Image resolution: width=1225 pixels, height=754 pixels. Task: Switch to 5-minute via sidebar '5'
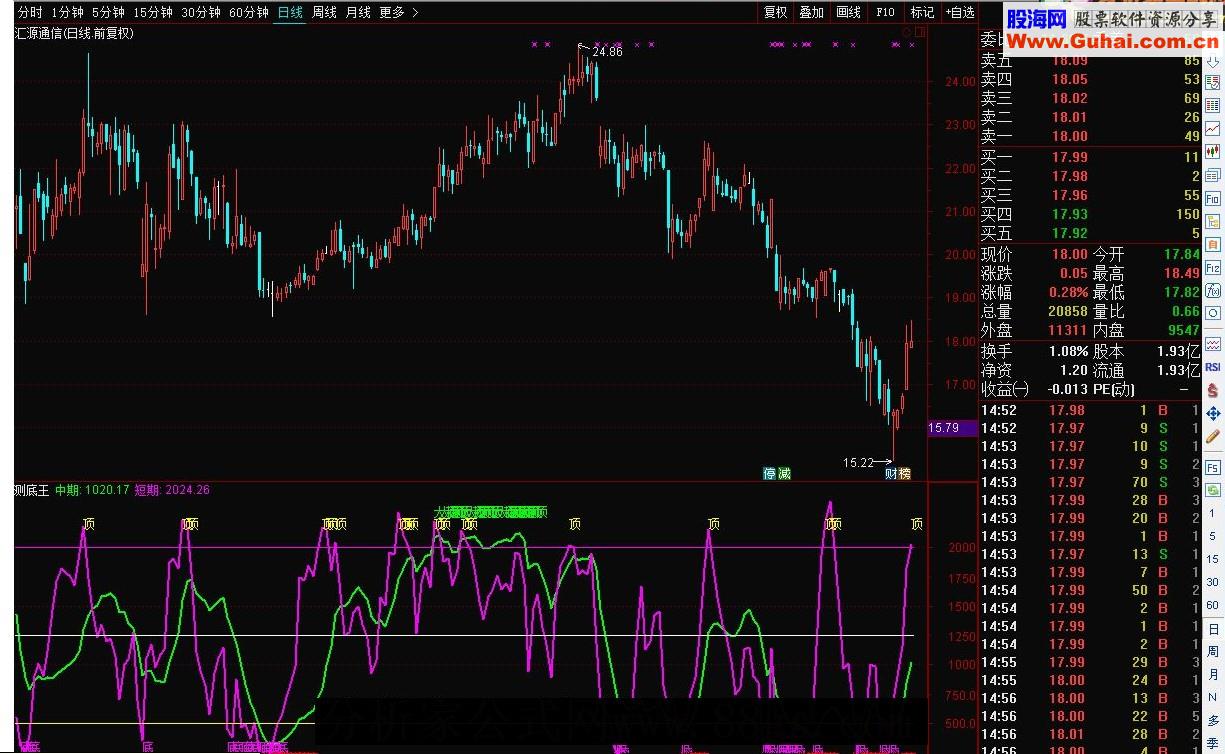[x=1212, y=537]
